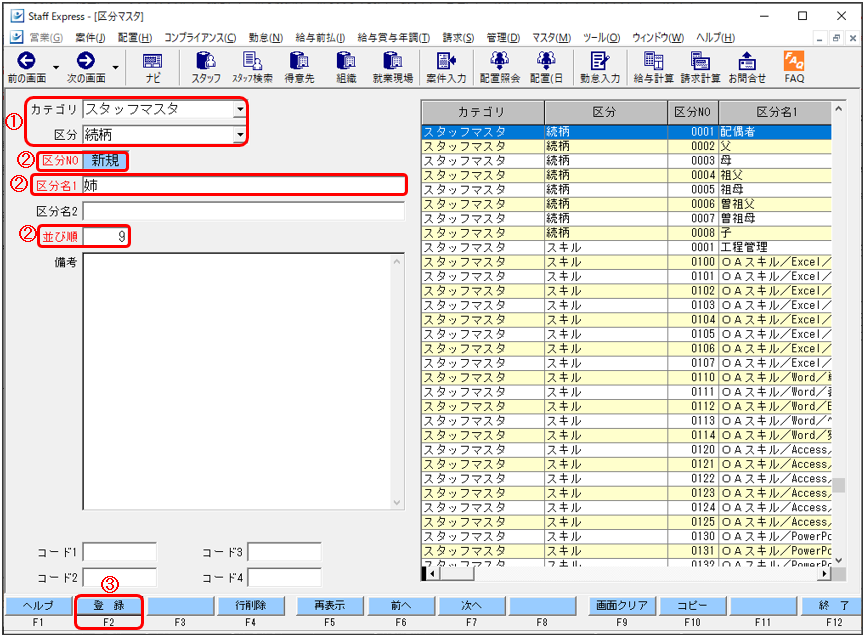
Task: Go forward with 次の画面 arrow icon
Action: tap(86, 61)
